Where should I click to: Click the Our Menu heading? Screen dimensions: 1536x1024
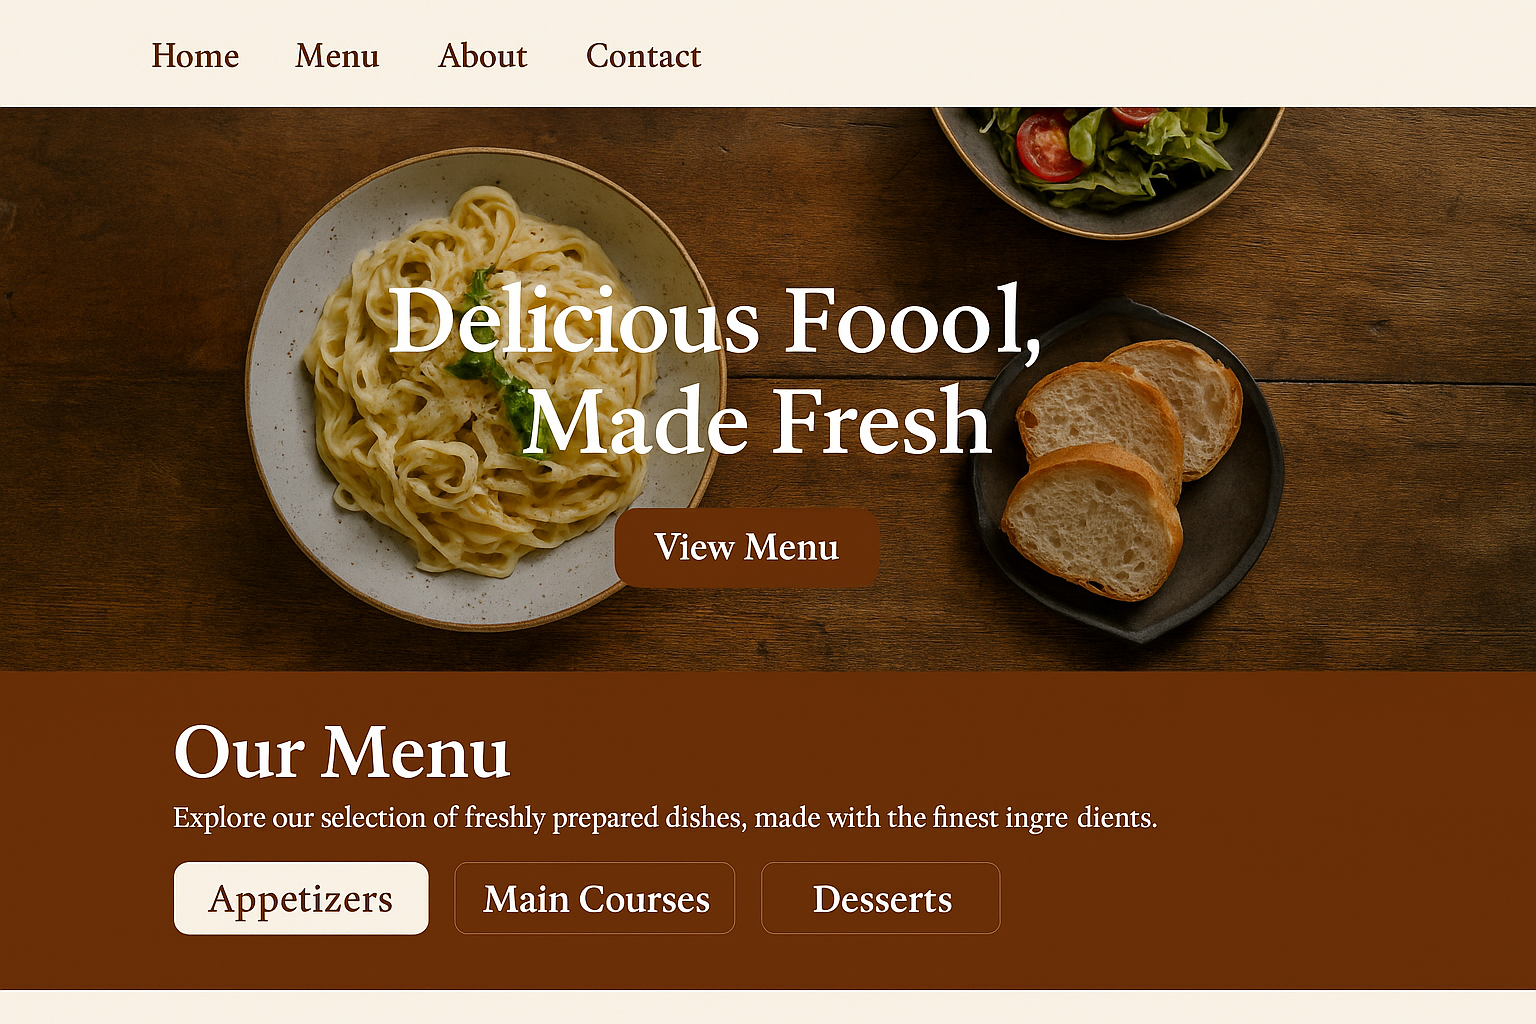point(342,752)
